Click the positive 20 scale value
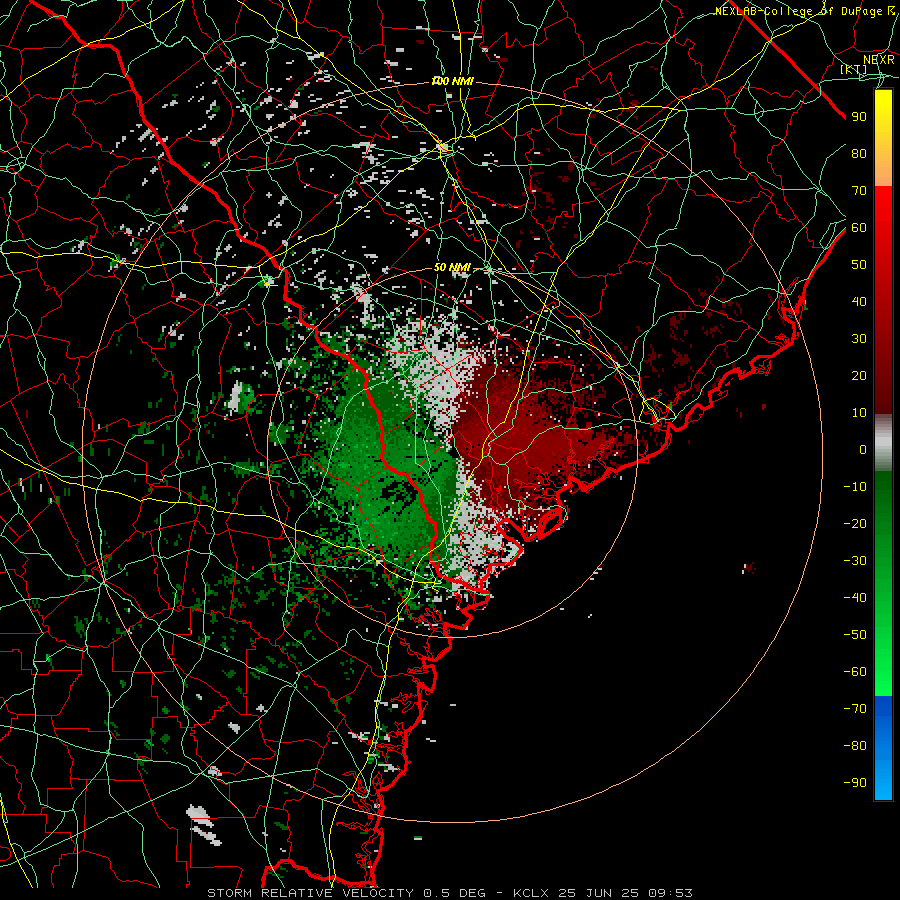 pos(859,375)
